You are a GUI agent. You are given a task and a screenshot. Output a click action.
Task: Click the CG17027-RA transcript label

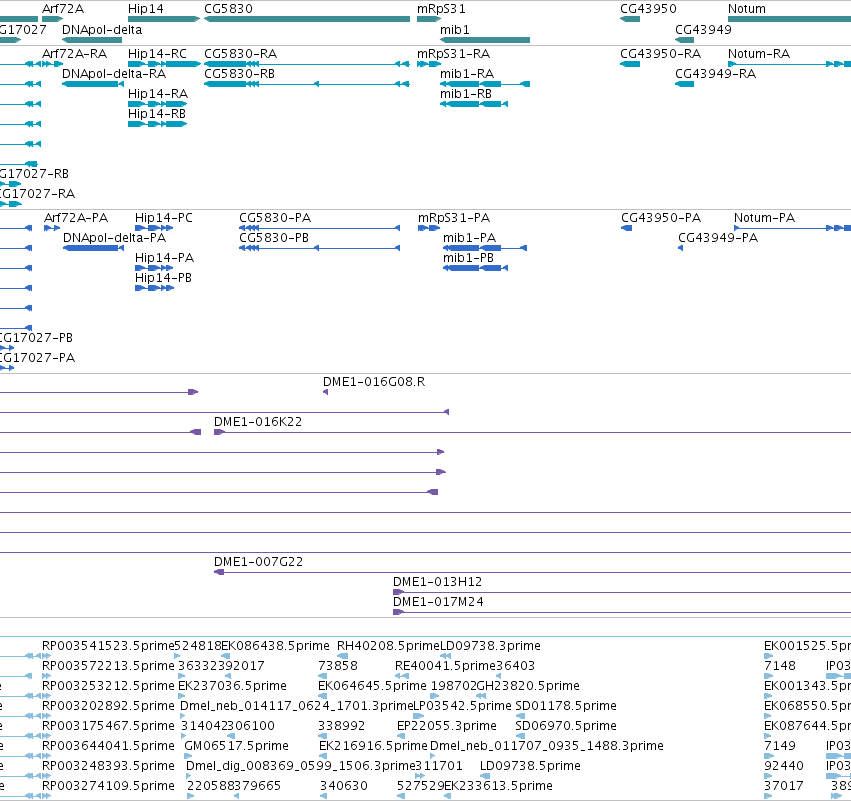[x=37, y=194]
